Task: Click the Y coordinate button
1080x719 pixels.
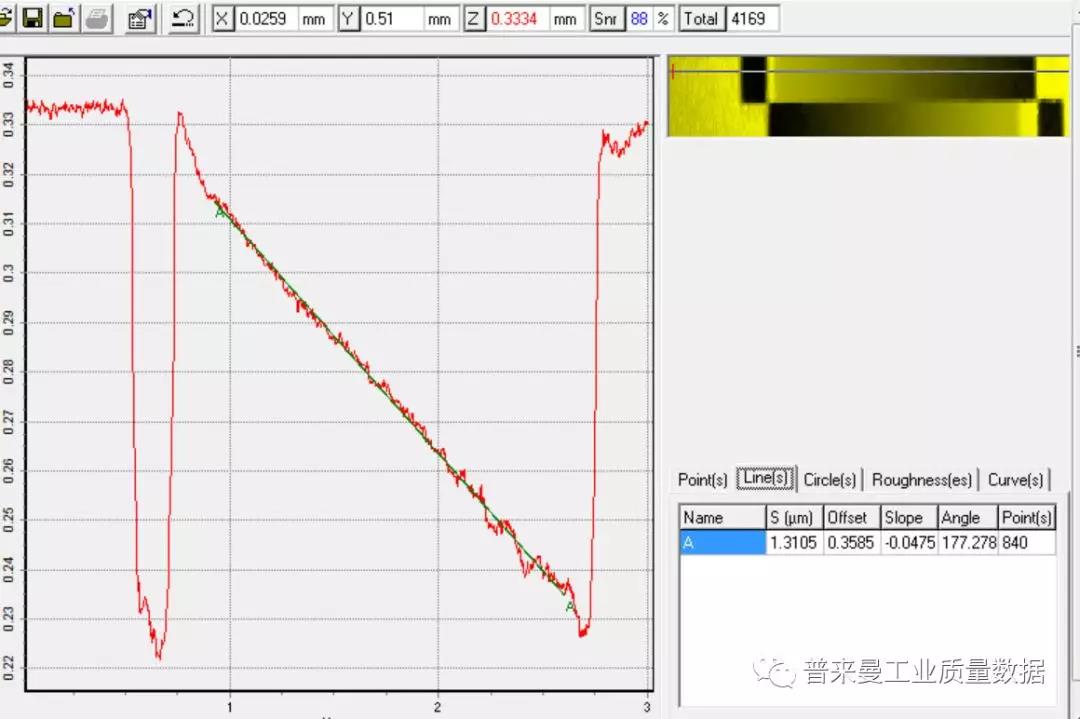Action: pyautogui.click(x=349, y=19)
